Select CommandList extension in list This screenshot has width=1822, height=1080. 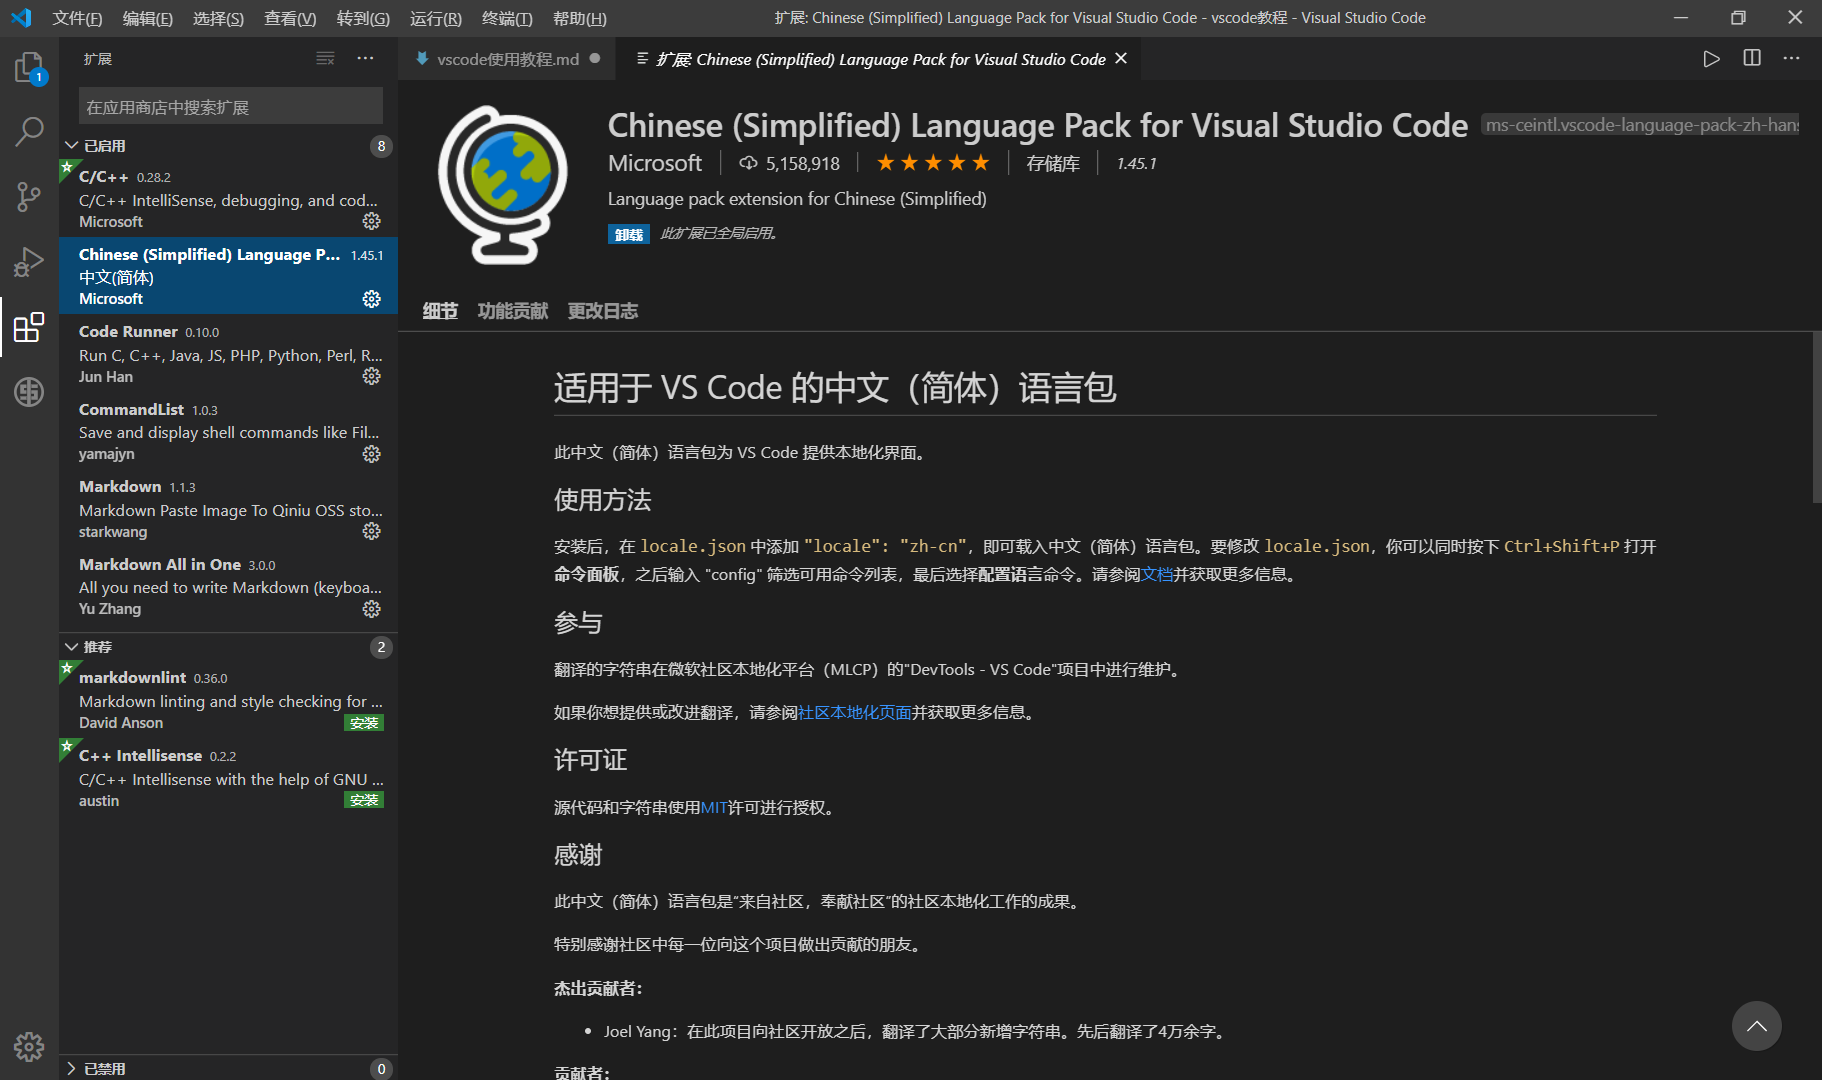(229, 431)
